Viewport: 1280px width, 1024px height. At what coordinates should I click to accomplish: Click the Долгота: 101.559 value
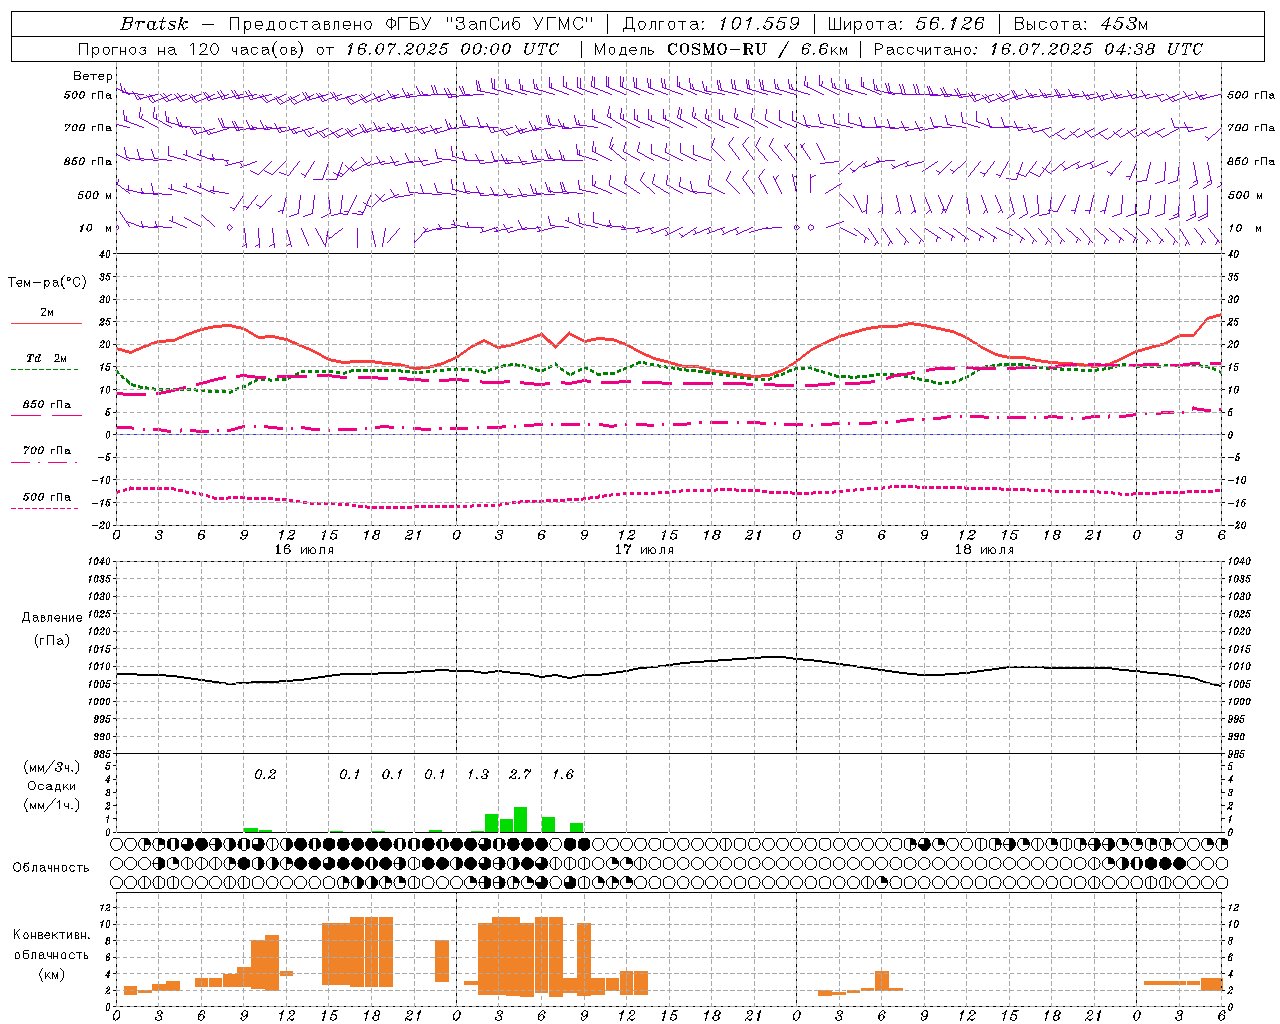(x=711, y=24)
